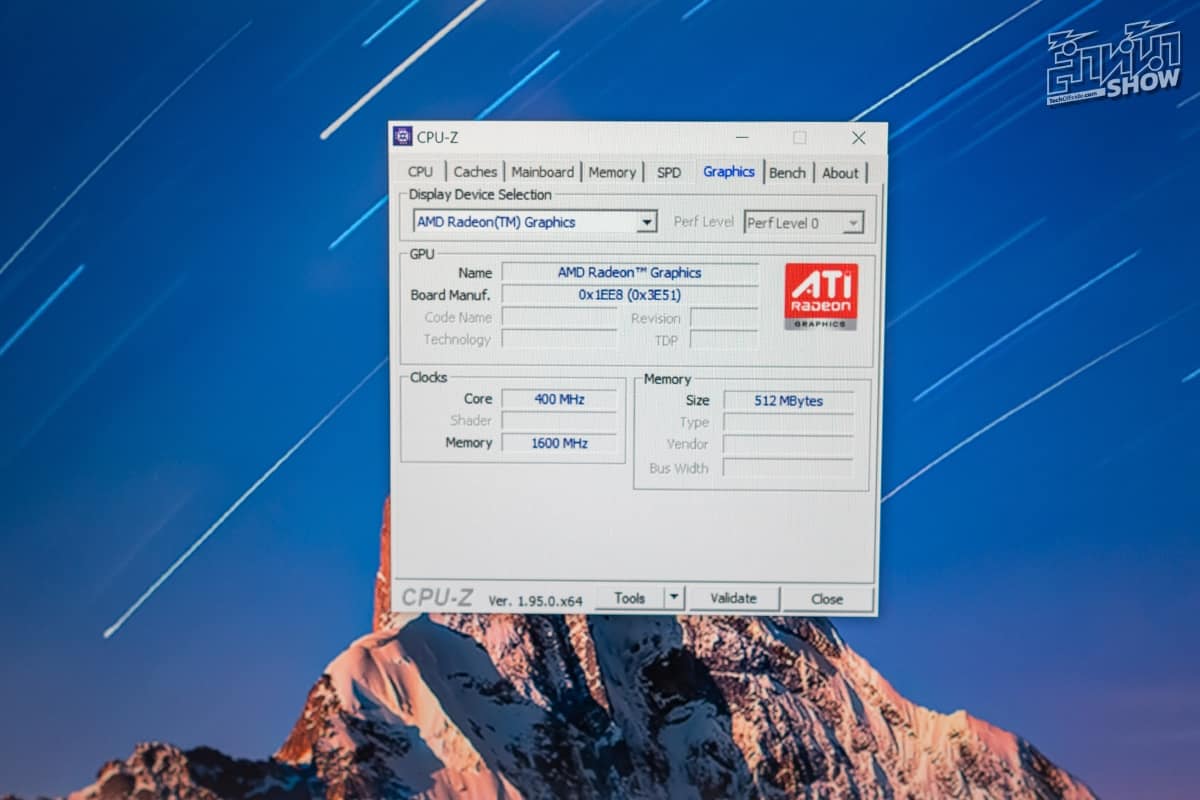The width and height of the screenshot is (1200, 800).
Task: Click the memory Size value 512 MBytes
Action: [789, 400]
